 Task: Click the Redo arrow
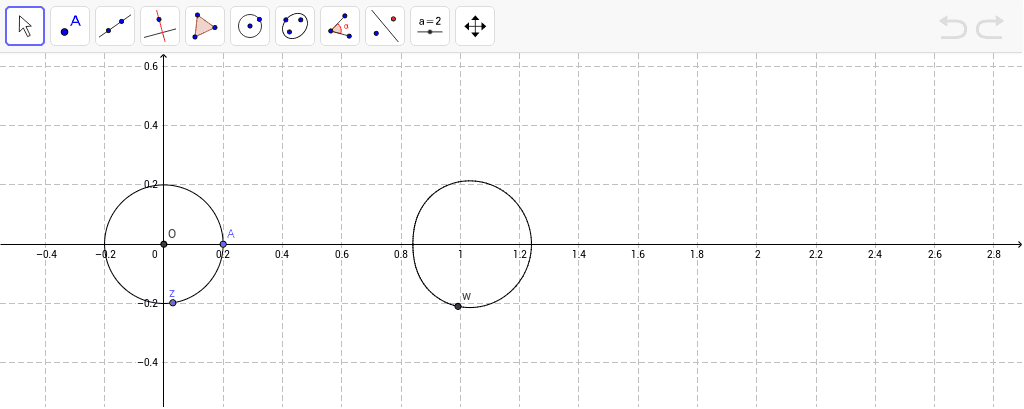[x=990, y=27]
